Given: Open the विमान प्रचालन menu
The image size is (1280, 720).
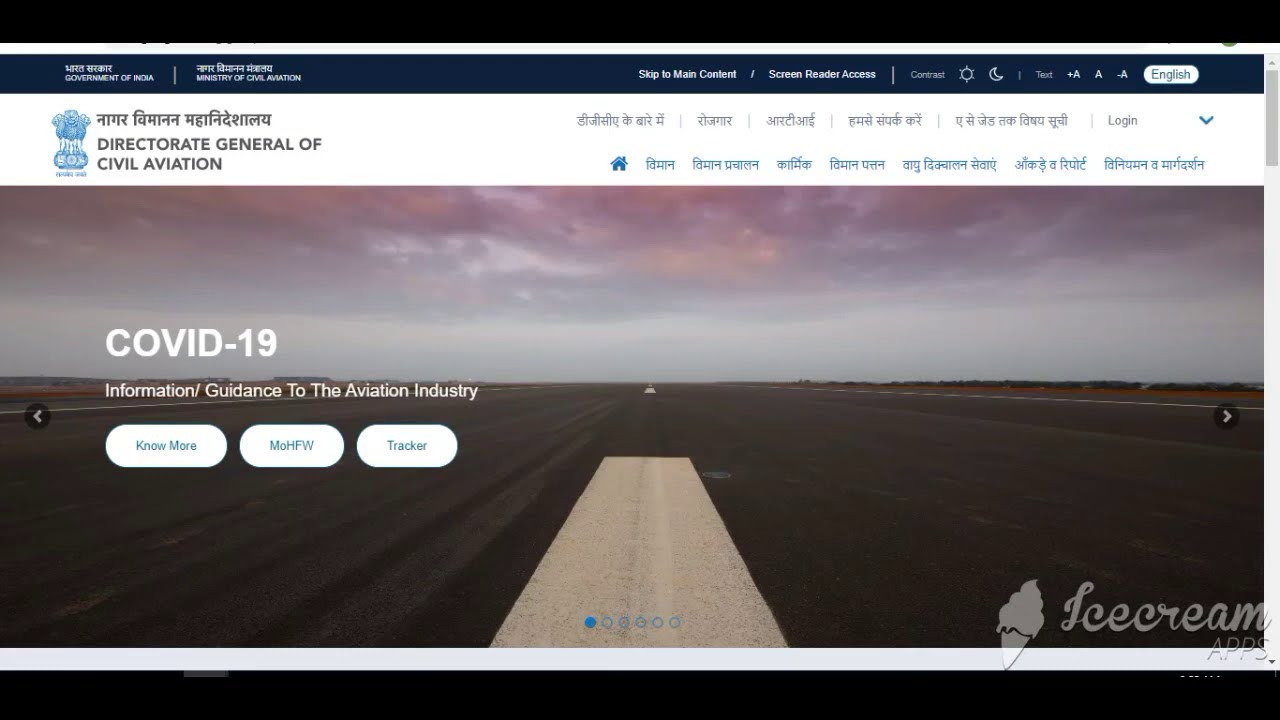Looking at the screenshot, I should pyautogui.click(x=726, y=165).
